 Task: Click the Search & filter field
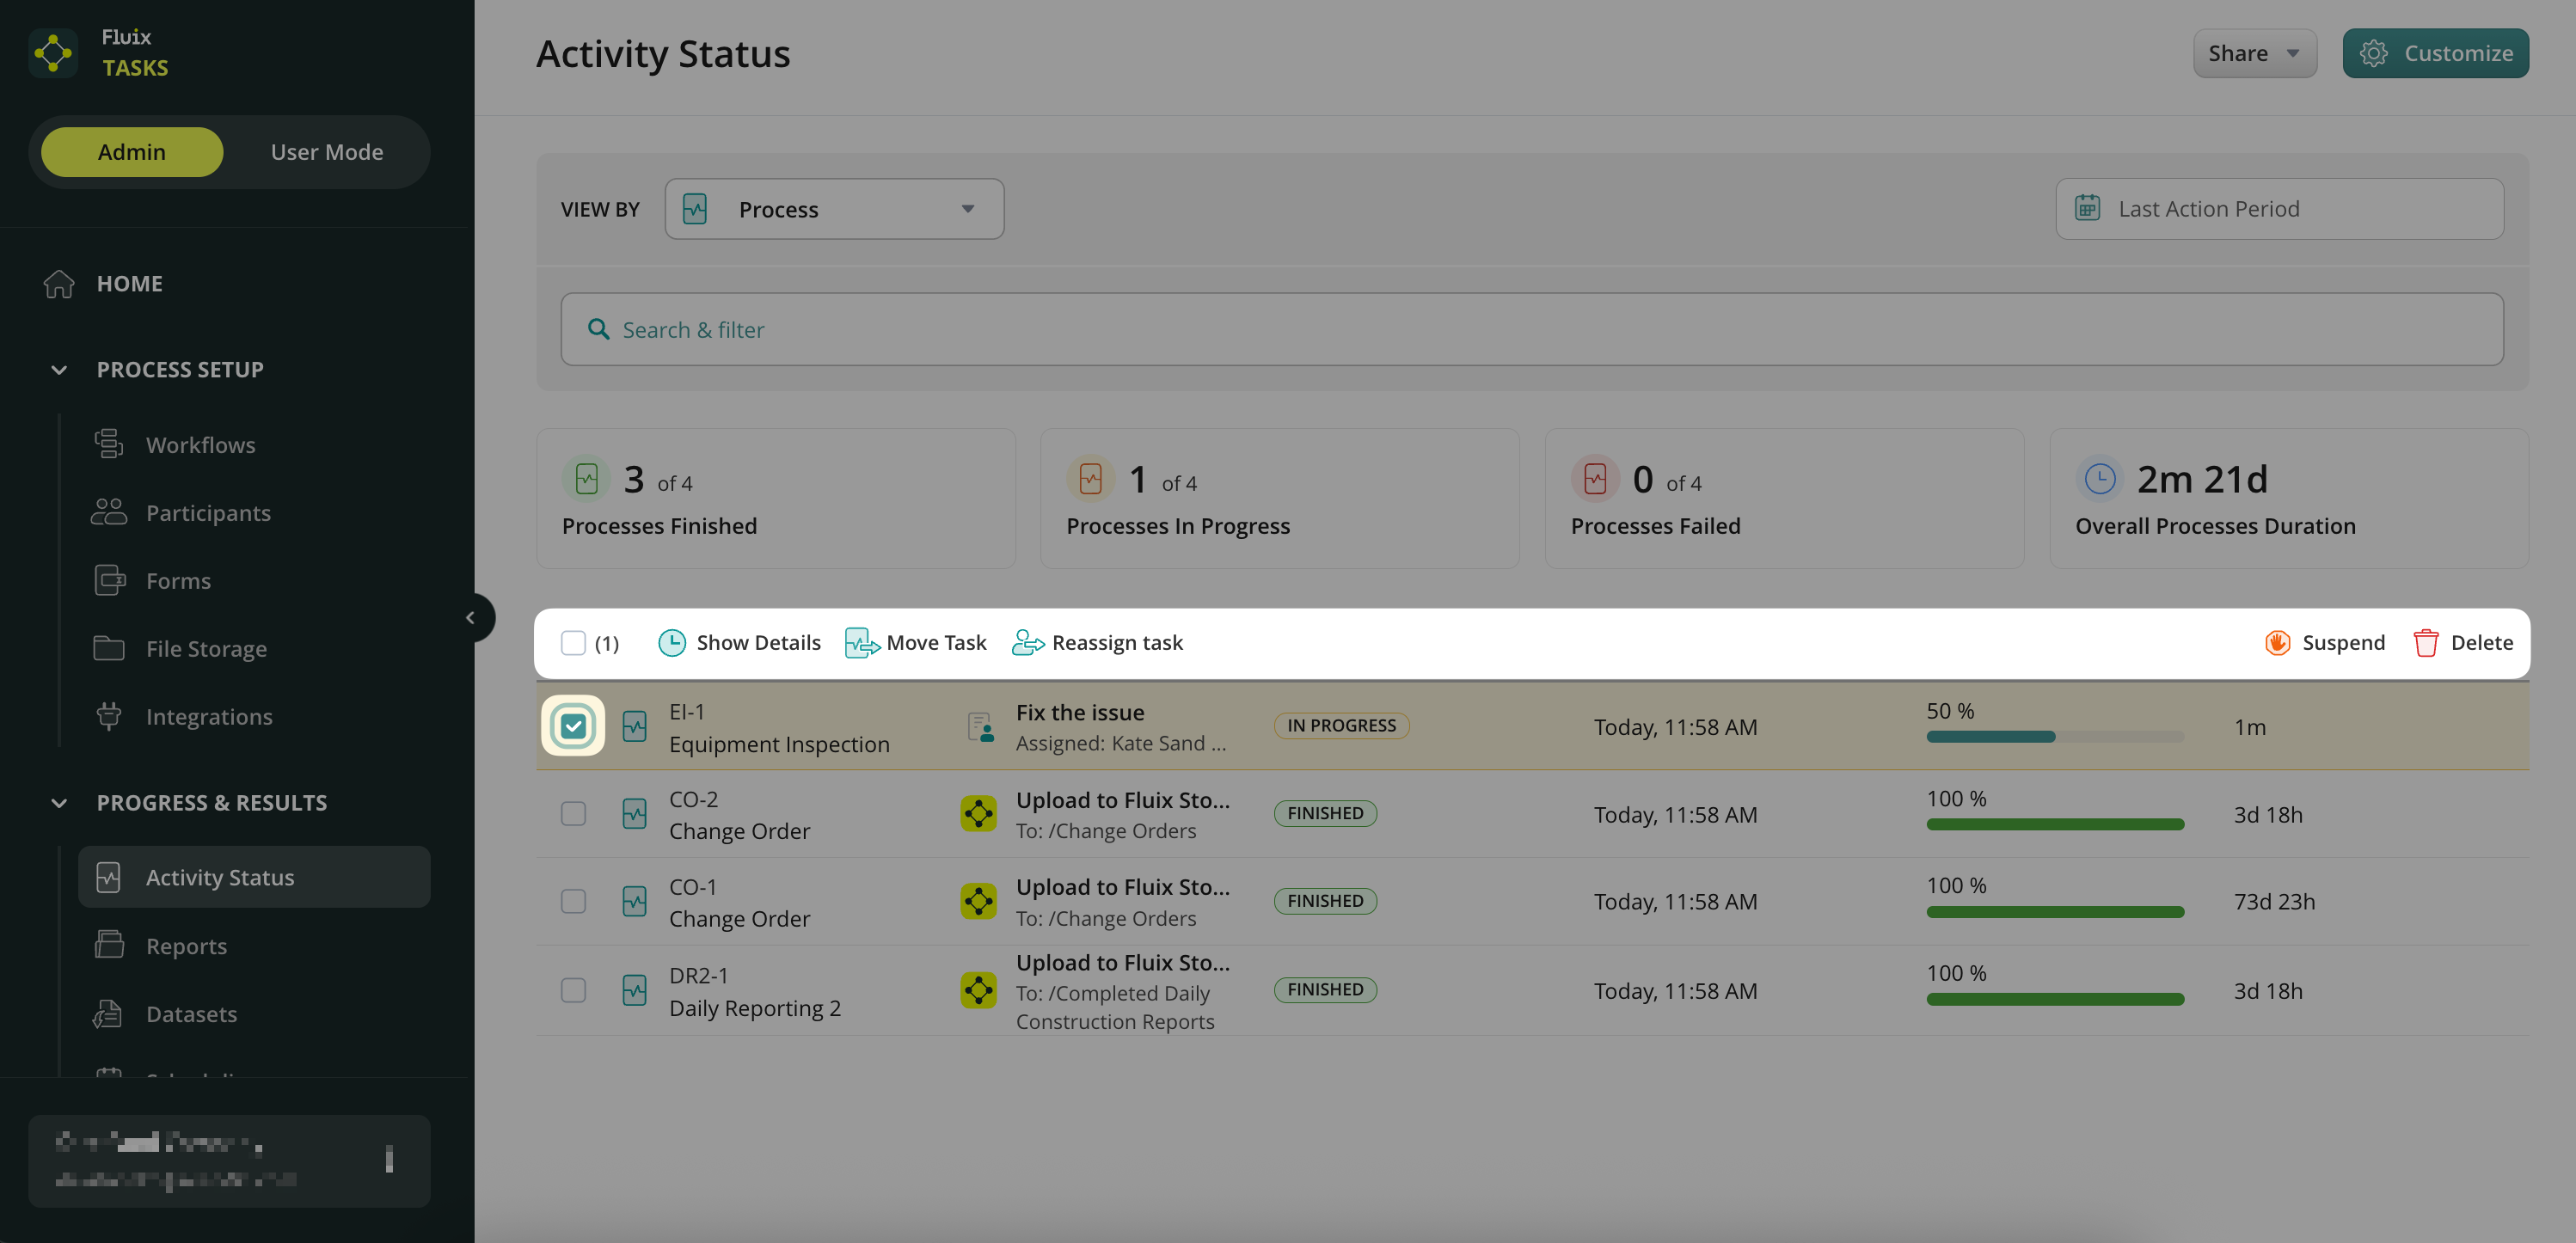coord(1531,330)
